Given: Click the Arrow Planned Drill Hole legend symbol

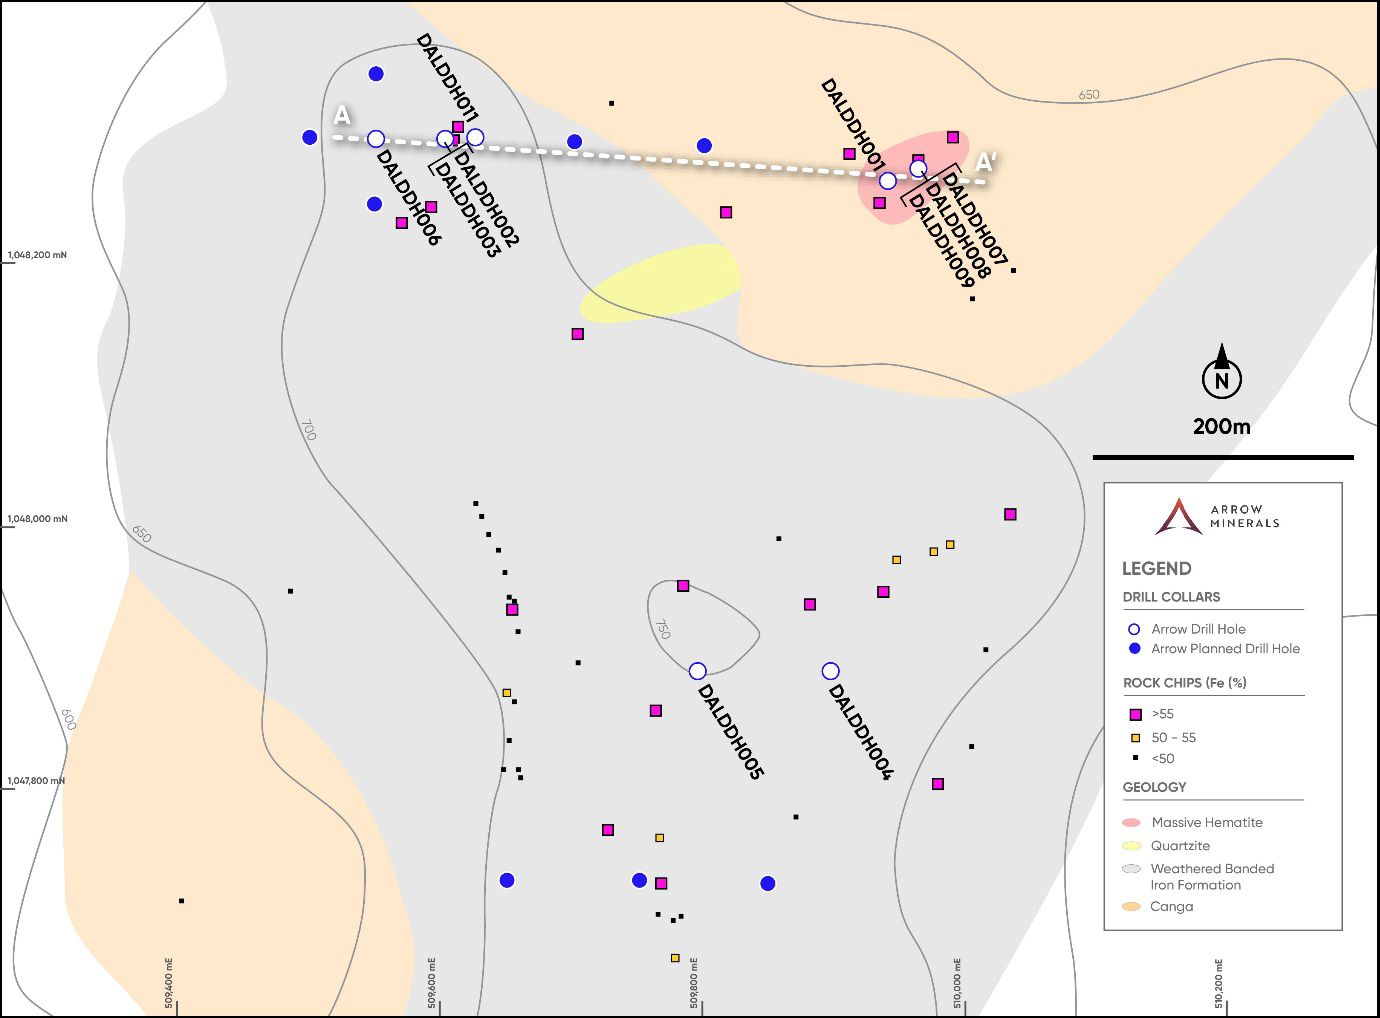Looking at the screenshot, I should 1134,649.
